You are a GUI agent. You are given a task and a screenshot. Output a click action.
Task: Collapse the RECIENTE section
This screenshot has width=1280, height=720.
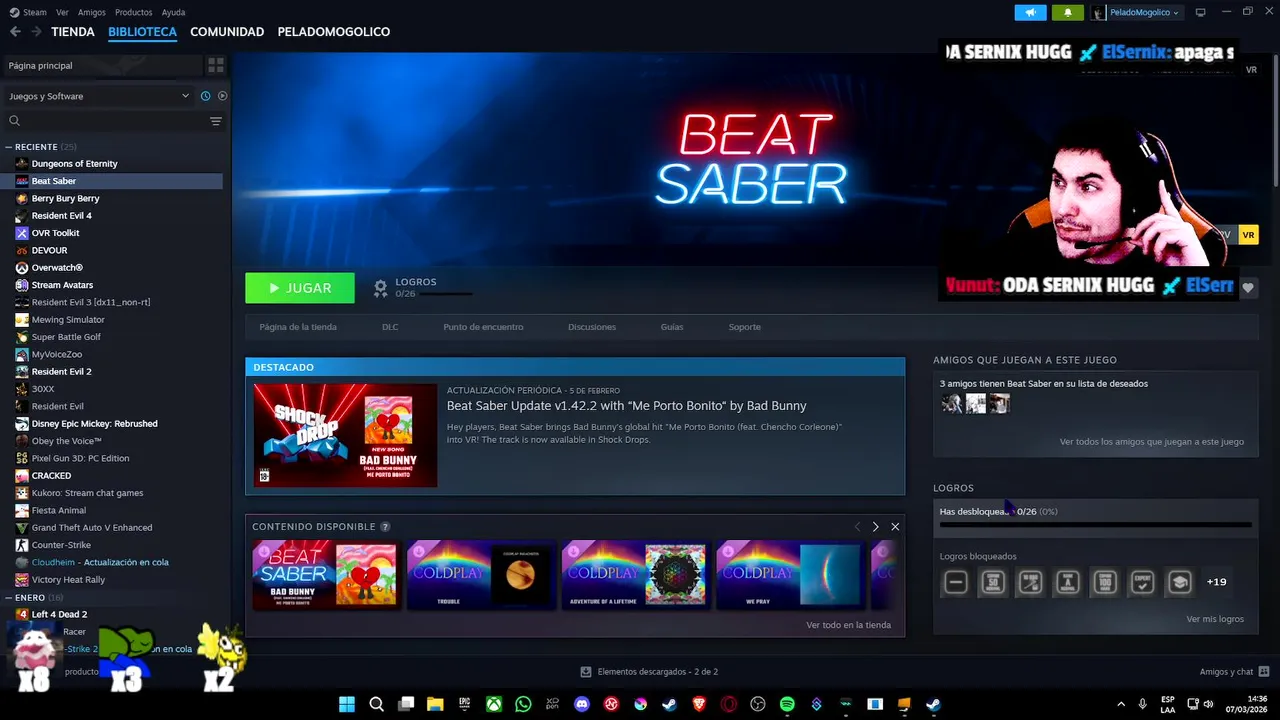click(x=9, y=147)
